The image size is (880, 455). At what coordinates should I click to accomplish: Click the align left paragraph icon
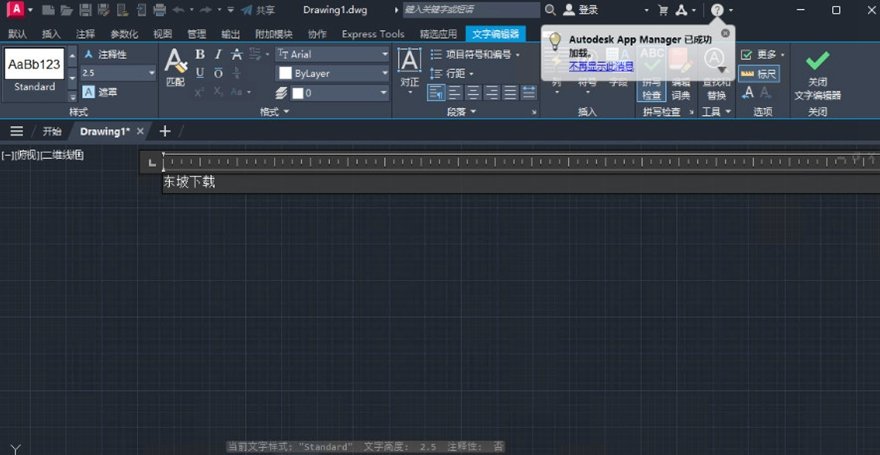(x=455, y=92)
